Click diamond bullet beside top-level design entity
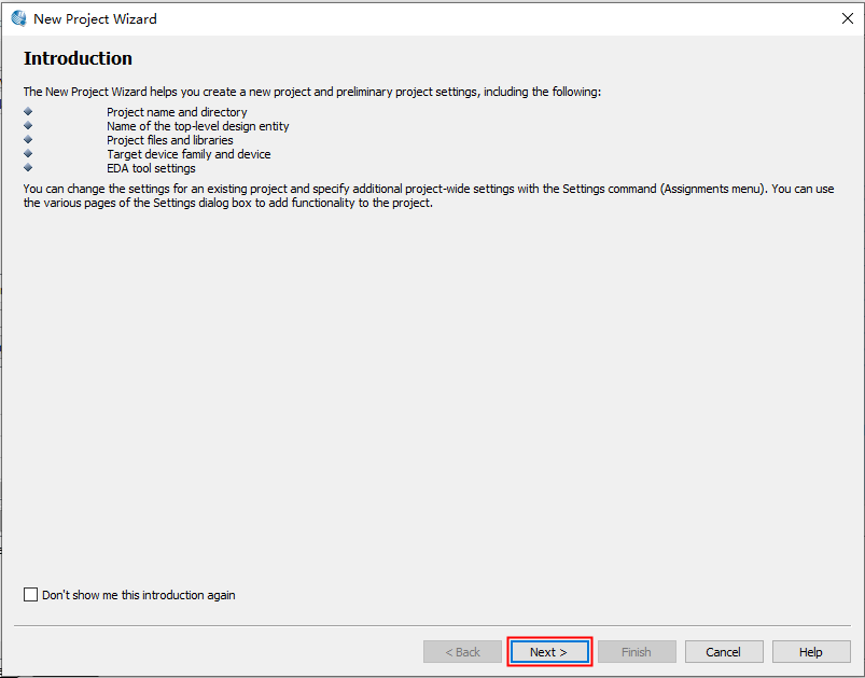 click(28, 126)
